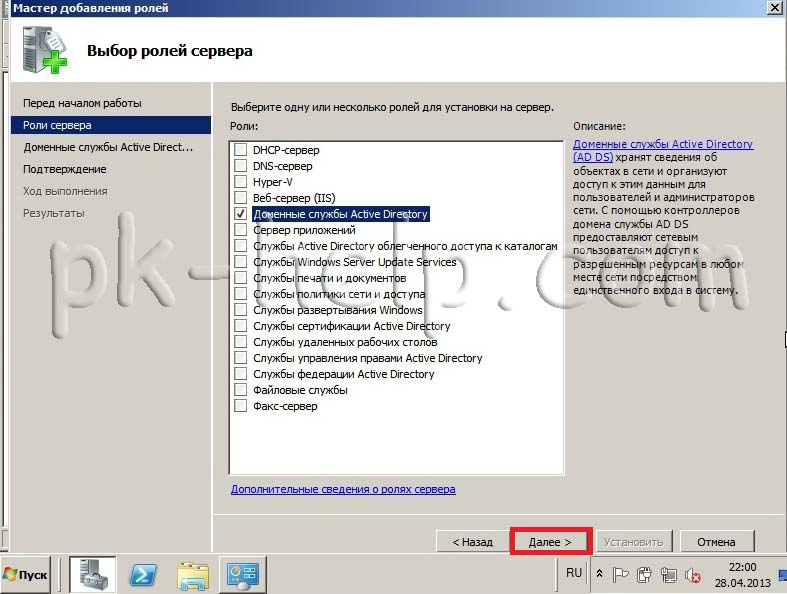Open Windows Explorer folder icon in taskbar
The image size is (787, 594).
[193, 575]
